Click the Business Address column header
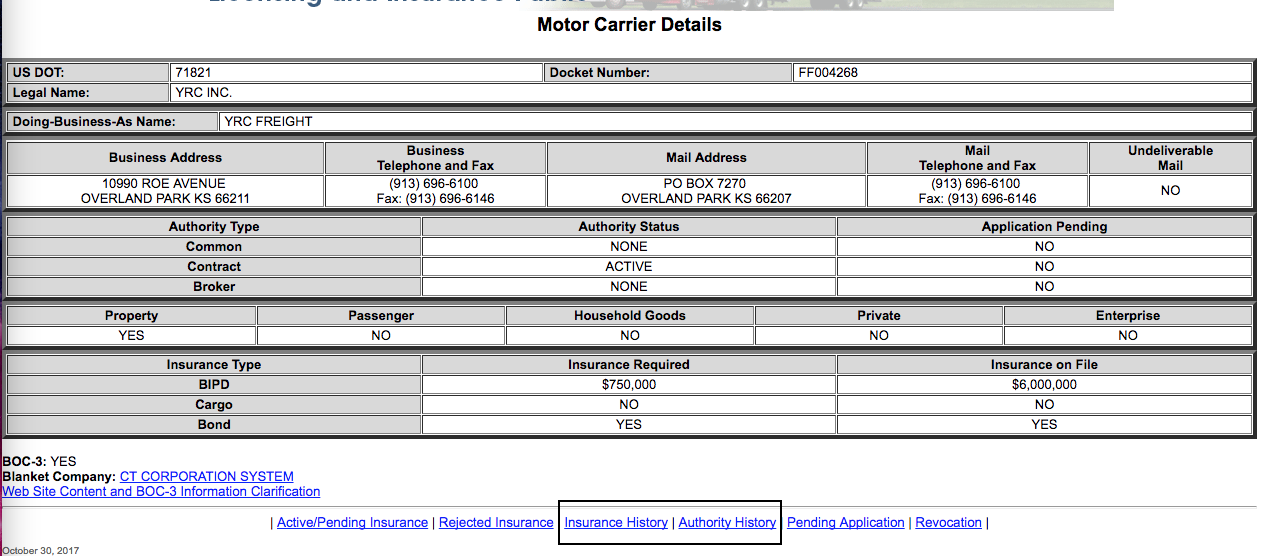Screen dimensions: 1261x556 click(166, 158)
